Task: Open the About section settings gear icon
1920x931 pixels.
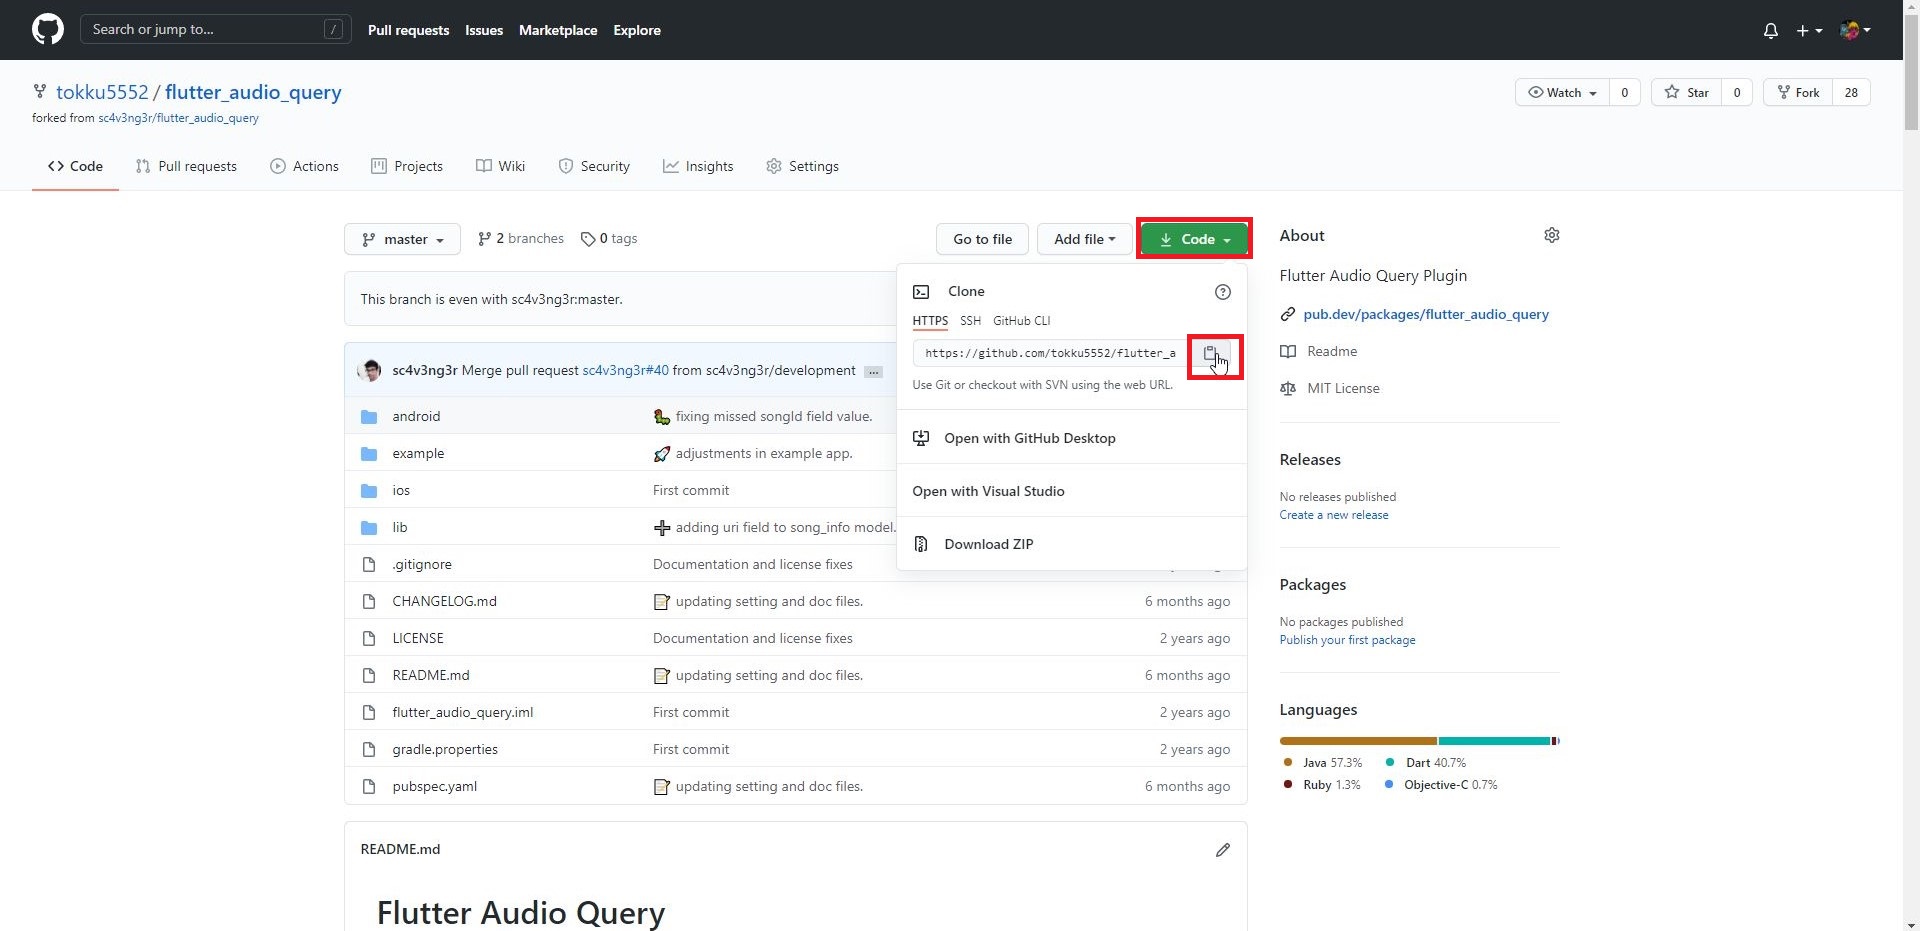Action: [1551, 235]
